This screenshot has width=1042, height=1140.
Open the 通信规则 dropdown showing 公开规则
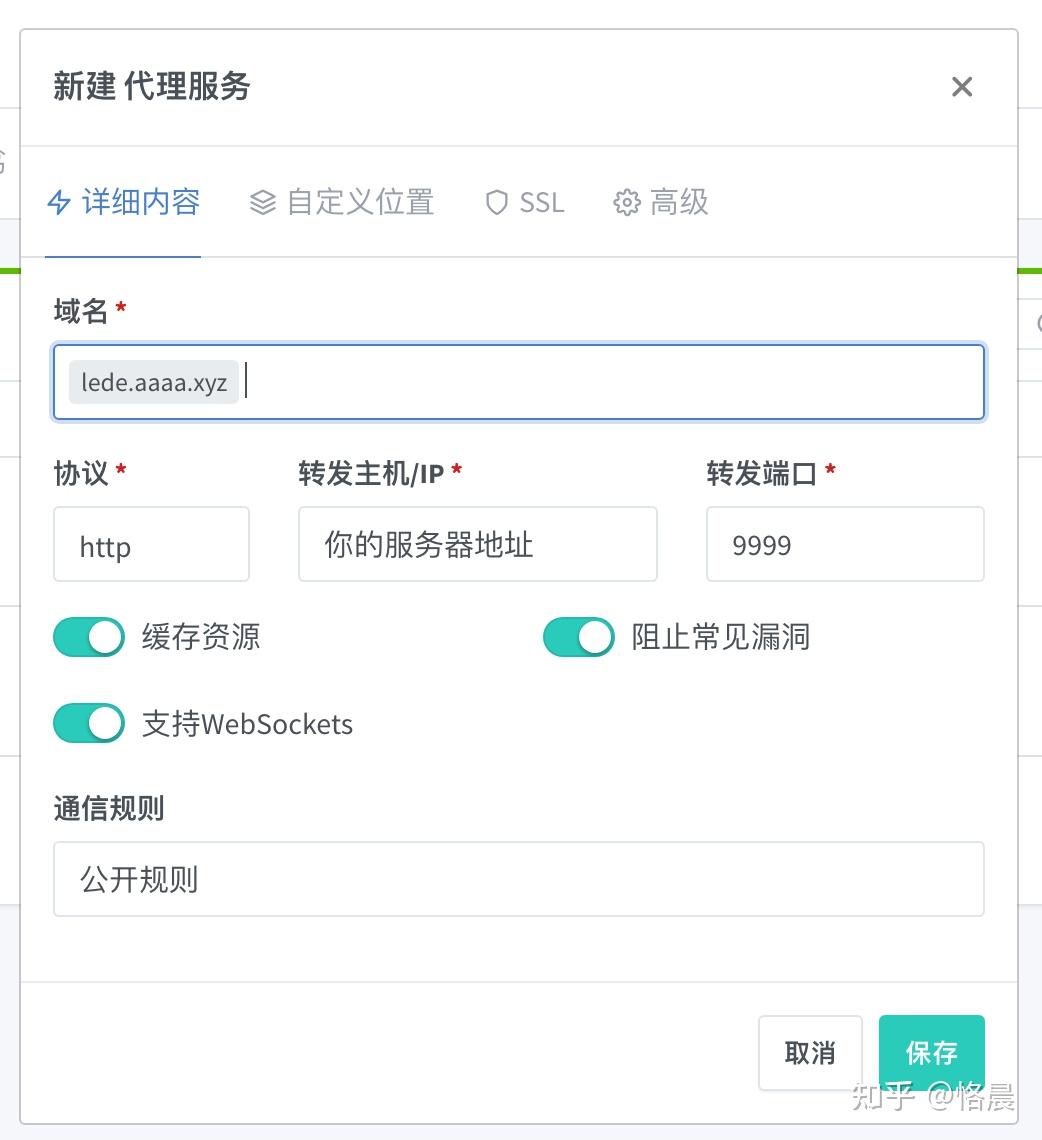[518, 879]
